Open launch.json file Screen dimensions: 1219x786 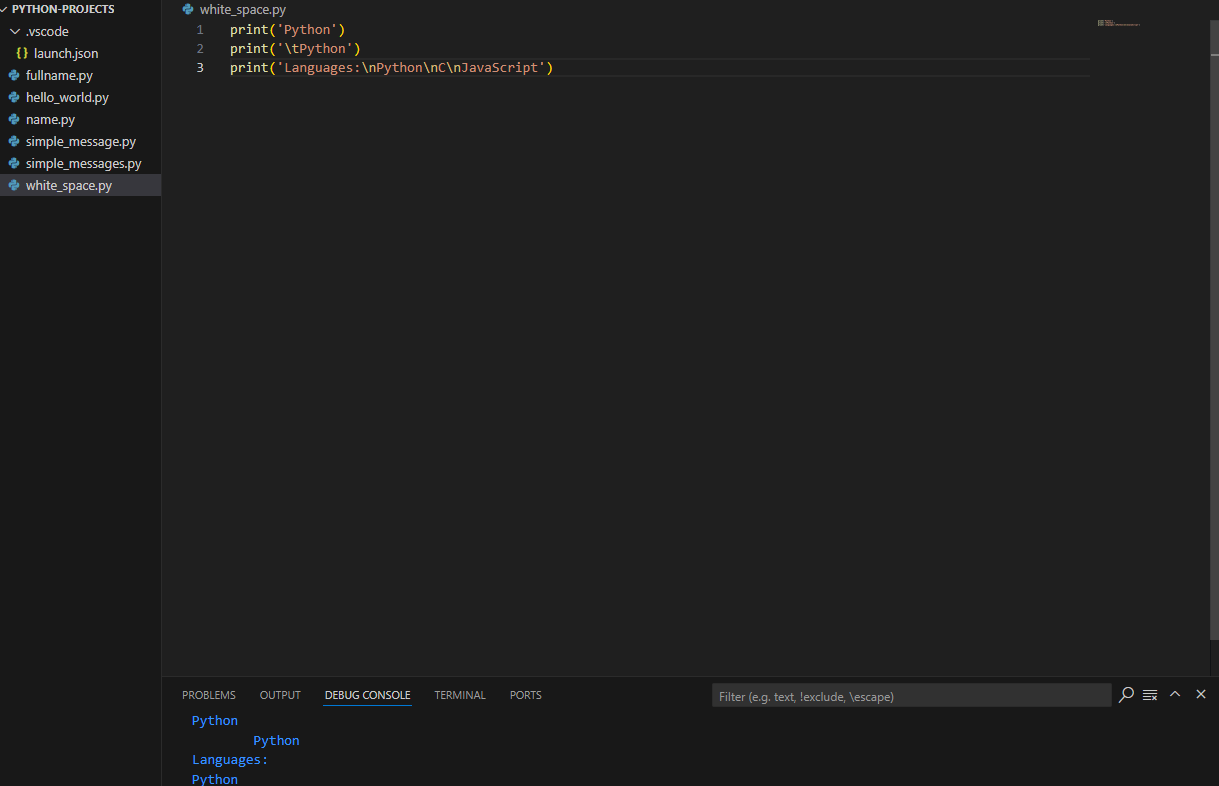pos(66,53)
